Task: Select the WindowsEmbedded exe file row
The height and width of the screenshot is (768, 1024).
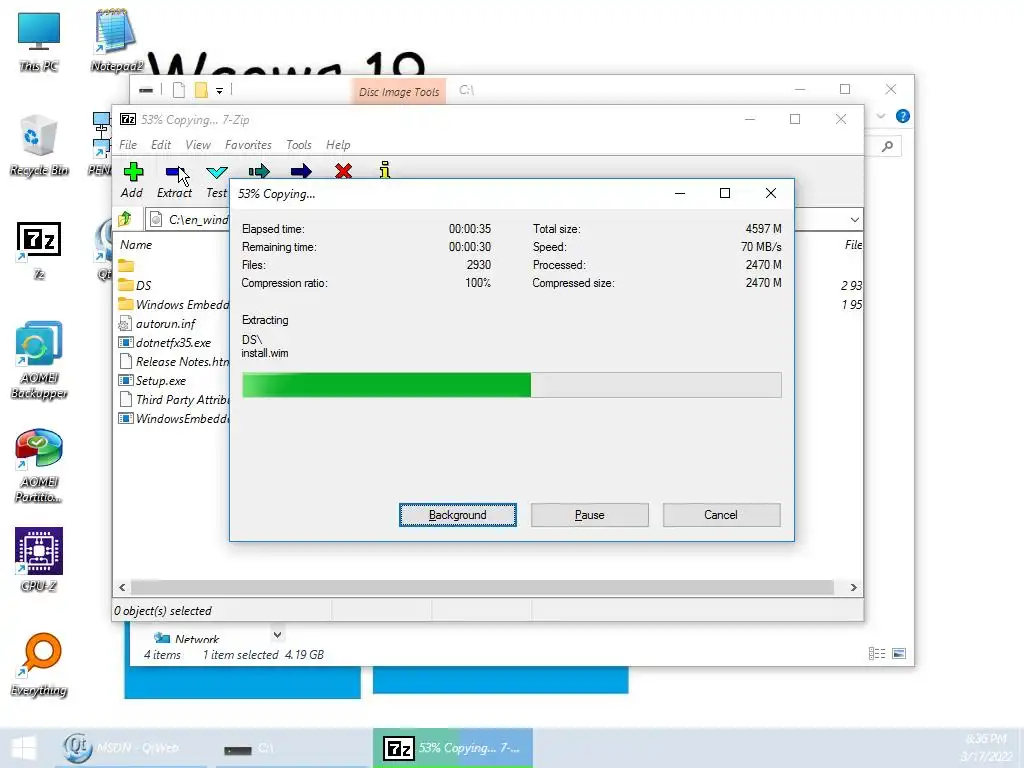Action: (173, 418)
